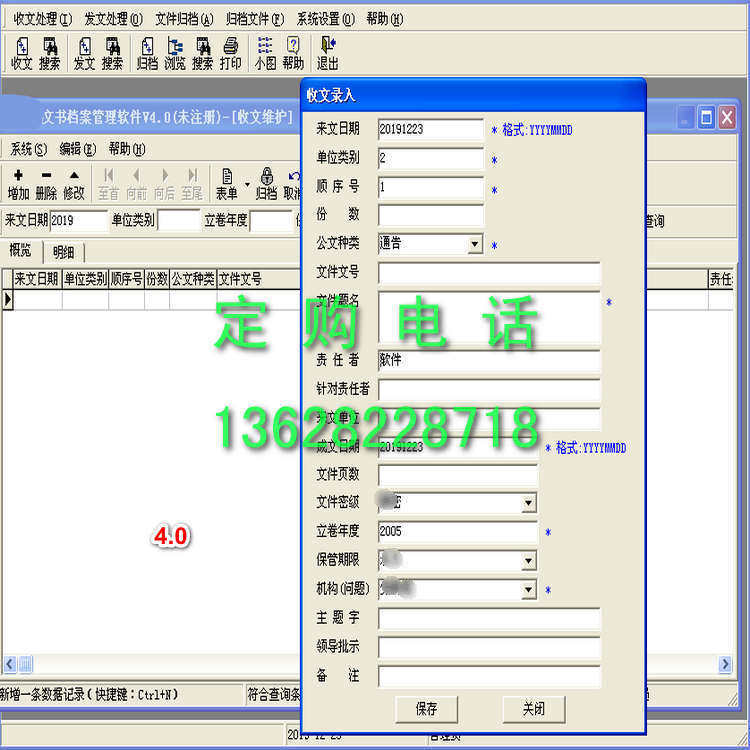Click the 修改 edit icon

click(x=74, y=184)
